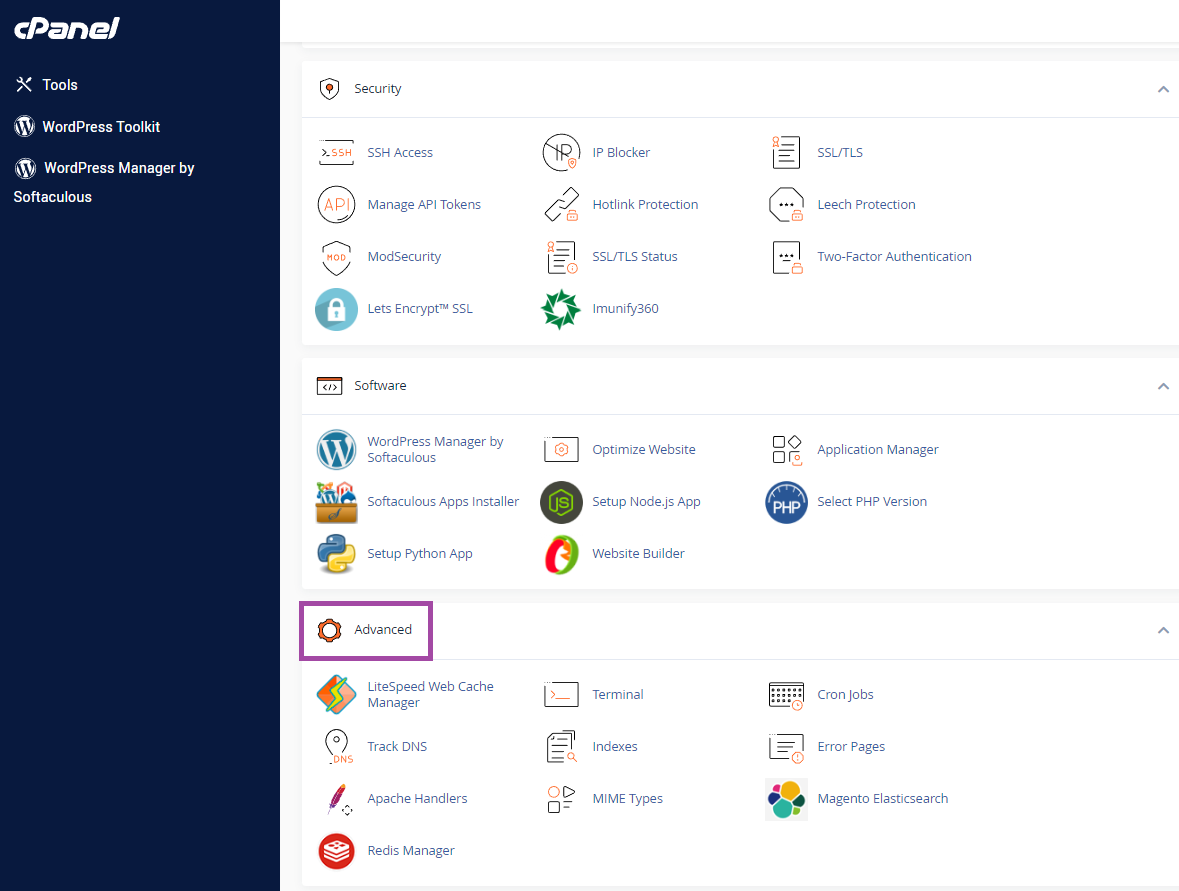Open Magento Elasticsearch text link

883,799
